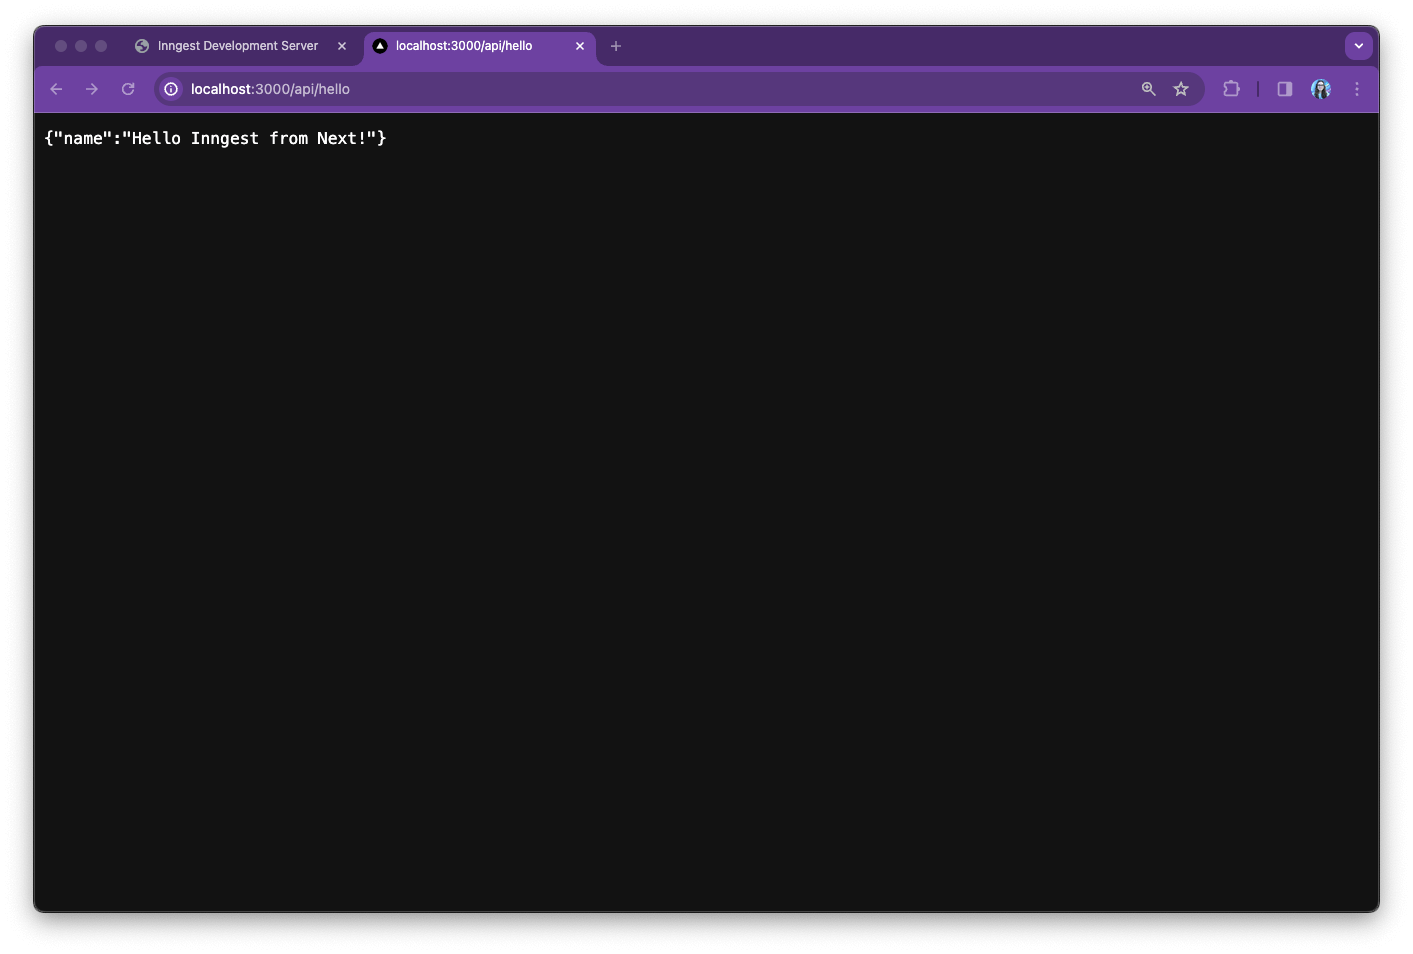Open the user profile avatar
This screenshot has height=954, width=1413.
1321,89
